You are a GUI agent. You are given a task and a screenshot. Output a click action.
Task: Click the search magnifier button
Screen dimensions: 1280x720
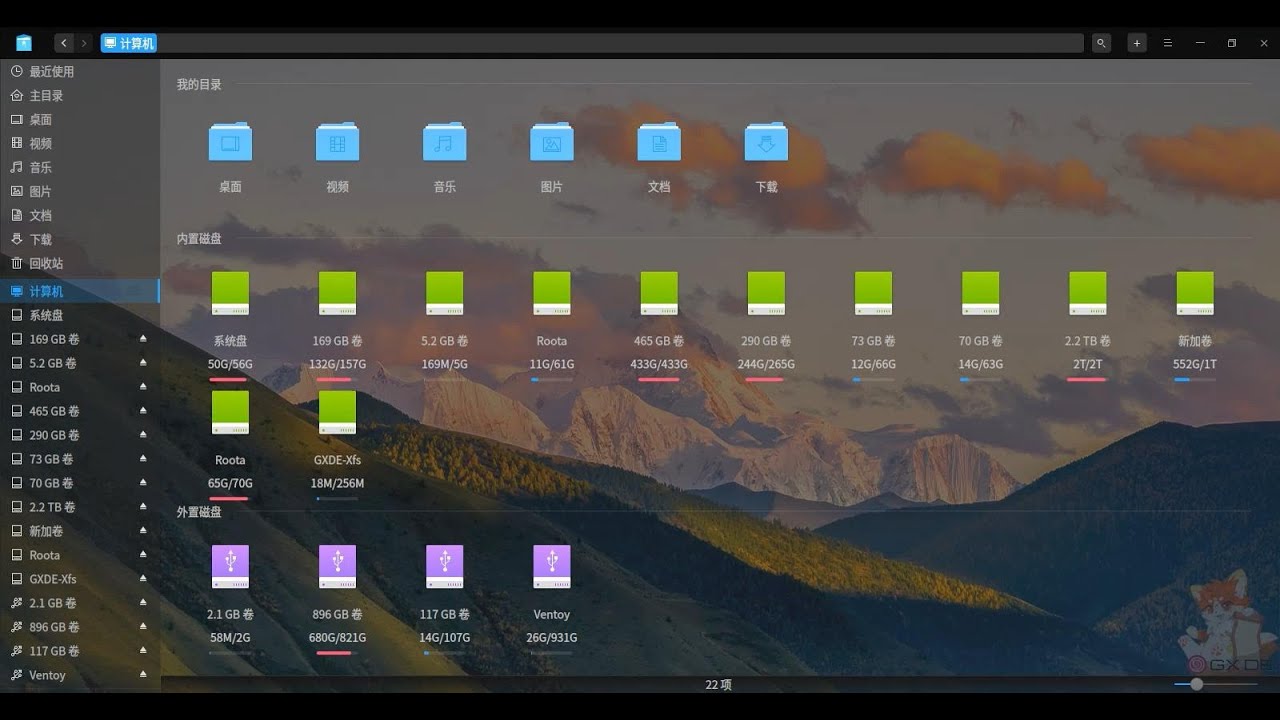click(1101, 43)
